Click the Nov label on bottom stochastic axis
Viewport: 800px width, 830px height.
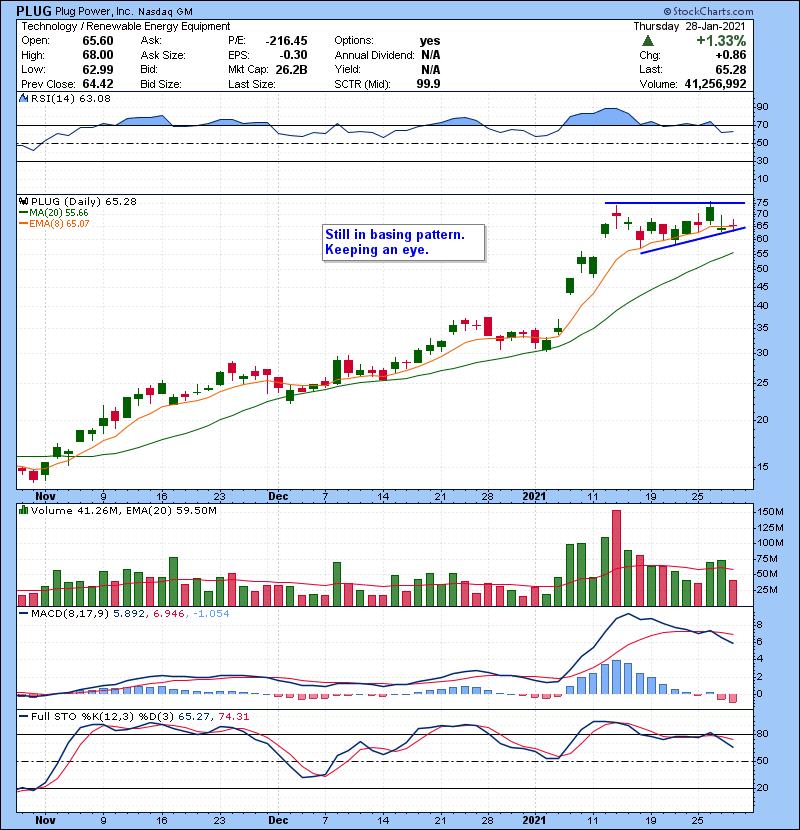pos(45,820)
